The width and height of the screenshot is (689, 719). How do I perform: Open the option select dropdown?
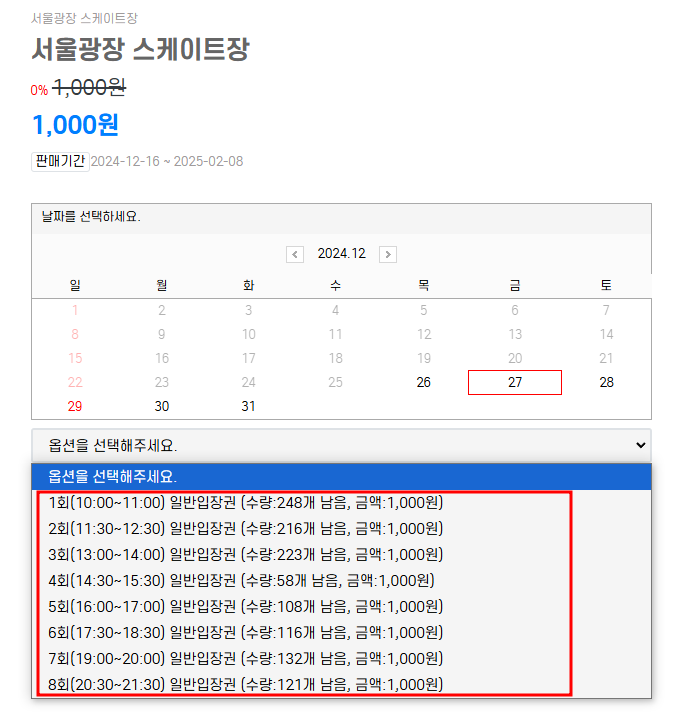click(x=341, y=445)
